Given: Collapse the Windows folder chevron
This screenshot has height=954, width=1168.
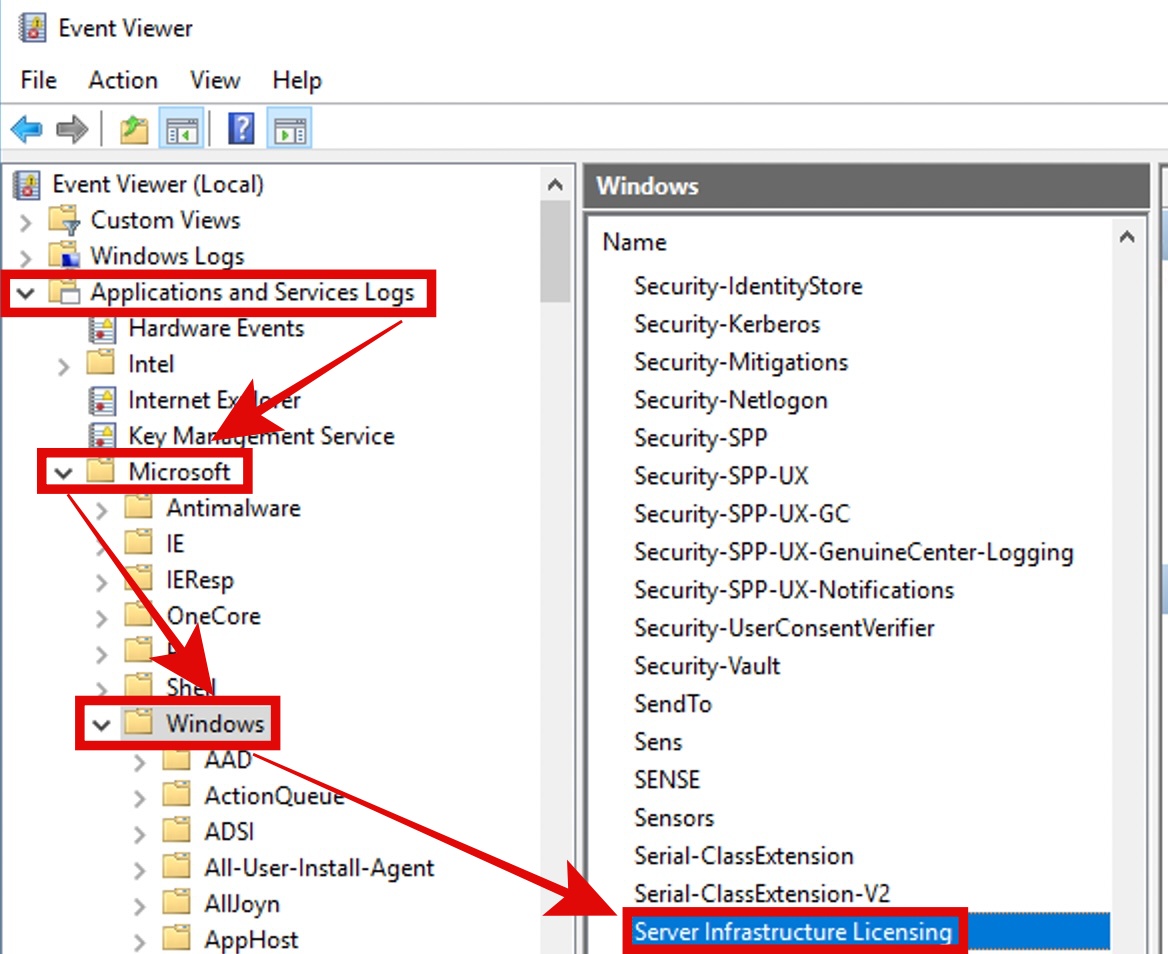Looking at the screenshot, I should coord(101,724).
